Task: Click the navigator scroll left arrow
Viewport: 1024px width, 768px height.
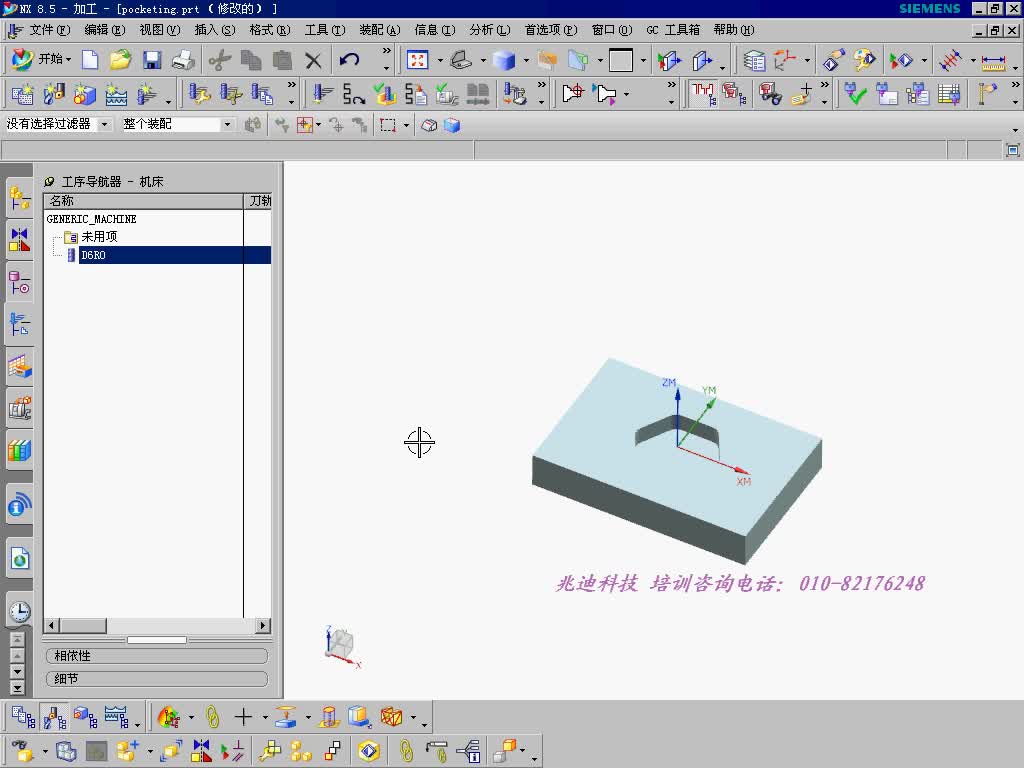Action: click(x=52, y=626)
